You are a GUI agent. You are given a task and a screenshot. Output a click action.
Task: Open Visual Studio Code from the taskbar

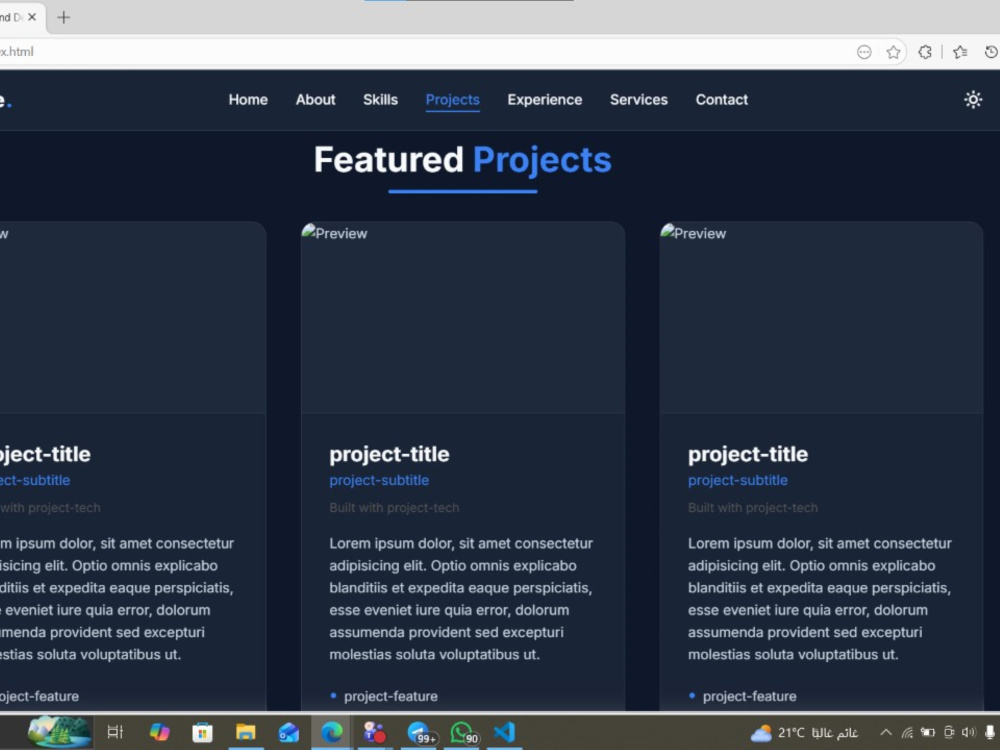pos(504,732)
